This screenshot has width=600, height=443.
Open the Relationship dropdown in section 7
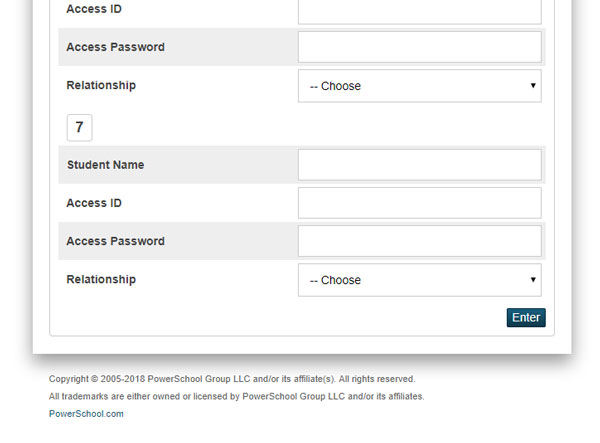click(419, 280)
